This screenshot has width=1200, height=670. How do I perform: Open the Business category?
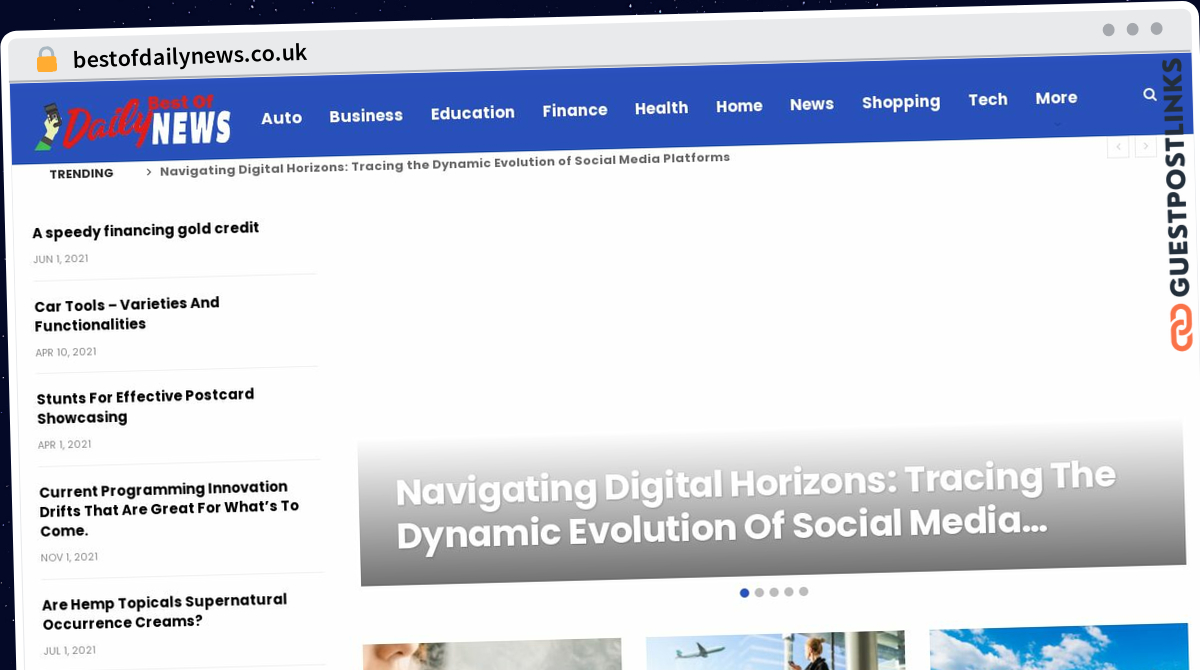[x=366, y=116]
